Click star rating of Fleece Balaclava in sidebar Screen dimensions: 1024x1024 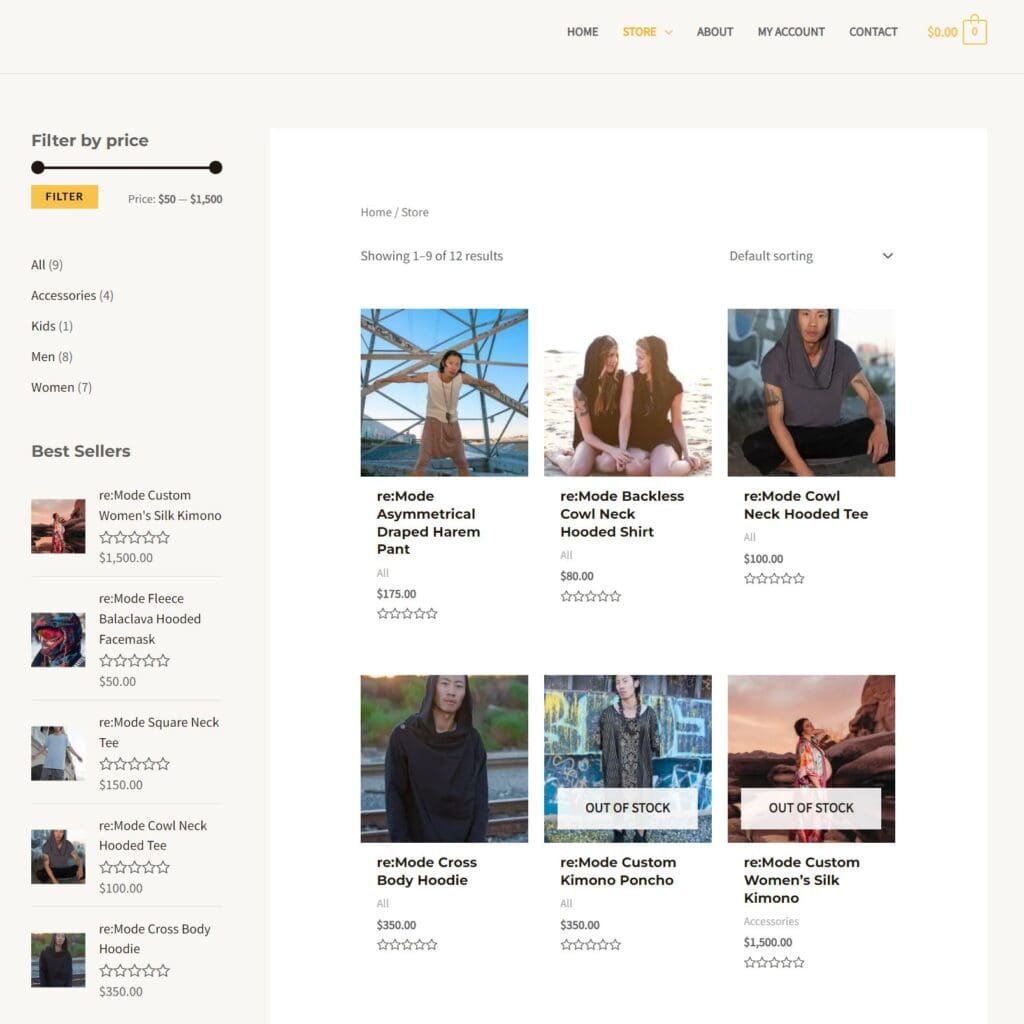coord(134,660)
